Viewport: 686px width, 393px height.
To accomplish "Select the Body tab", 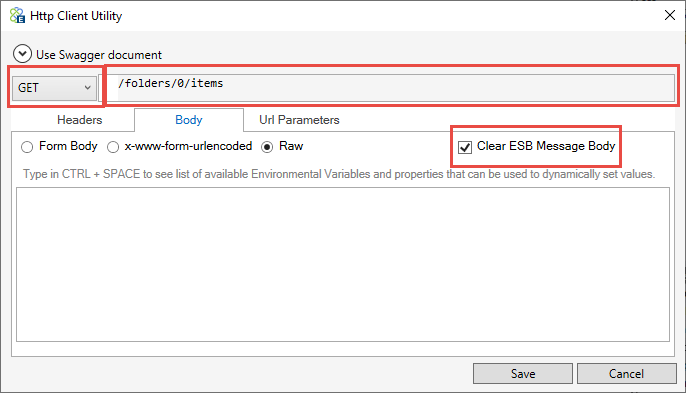I will (189, 120).
